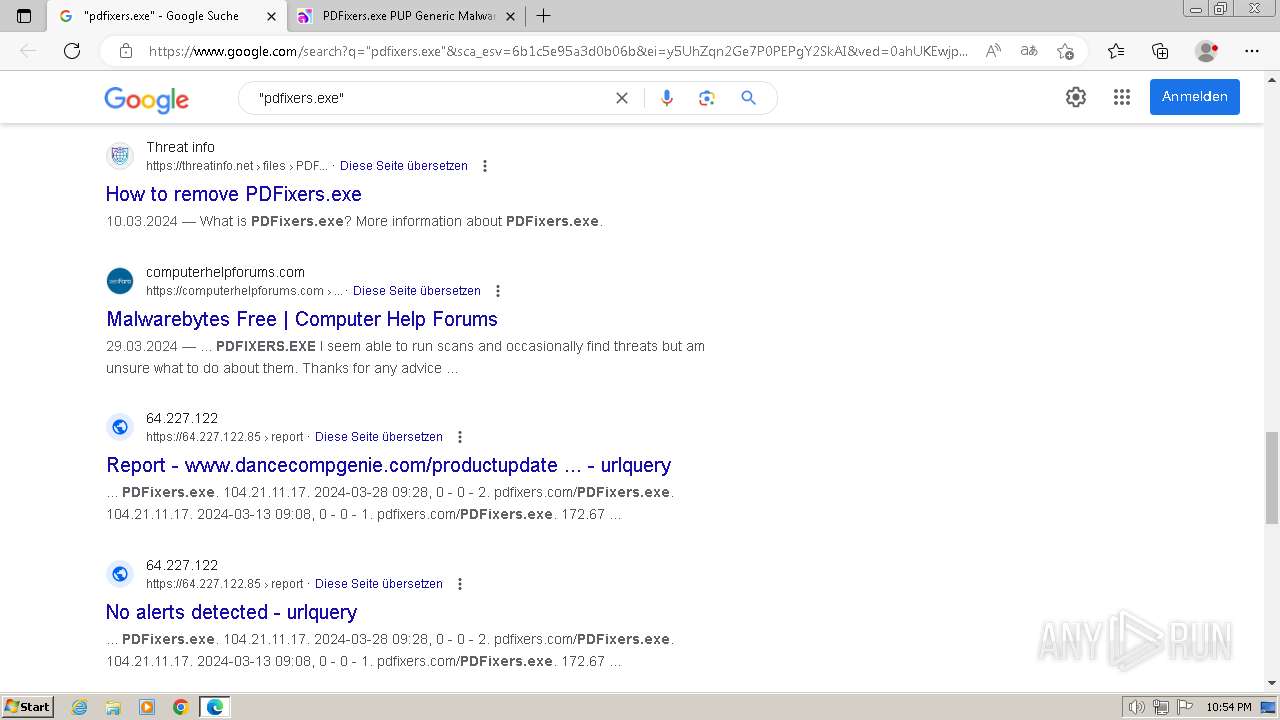1280x720 pixels.
Task: Open more options for Threat info result
Action: (485, 166)
